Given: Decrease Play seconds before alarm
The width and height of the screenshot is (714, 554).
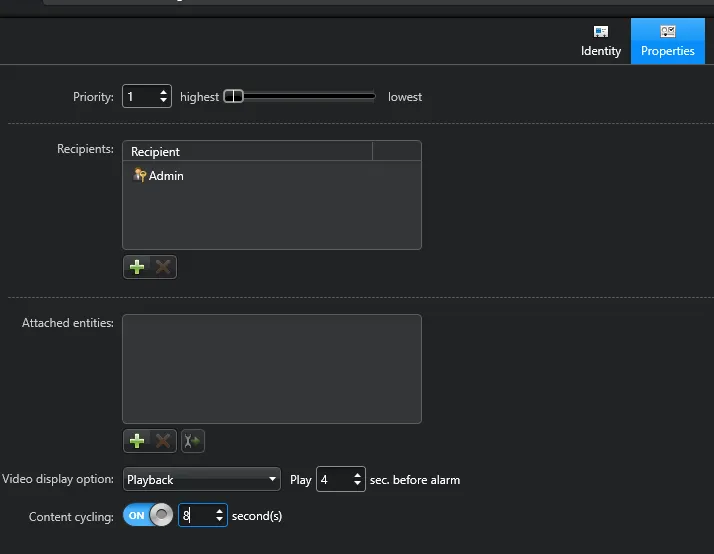Looking at the screenshot, I should [x=357, y=483].
